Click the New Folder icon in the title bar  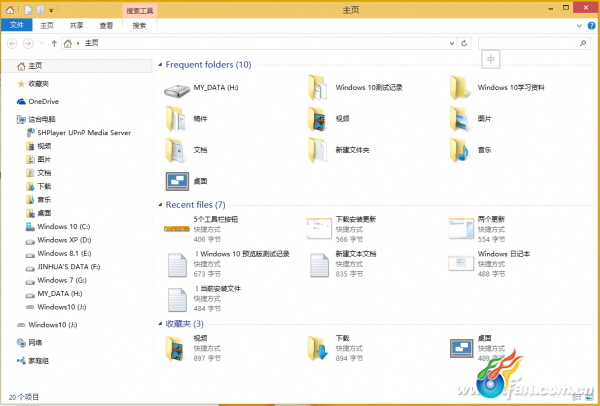[x=41, y=10]
